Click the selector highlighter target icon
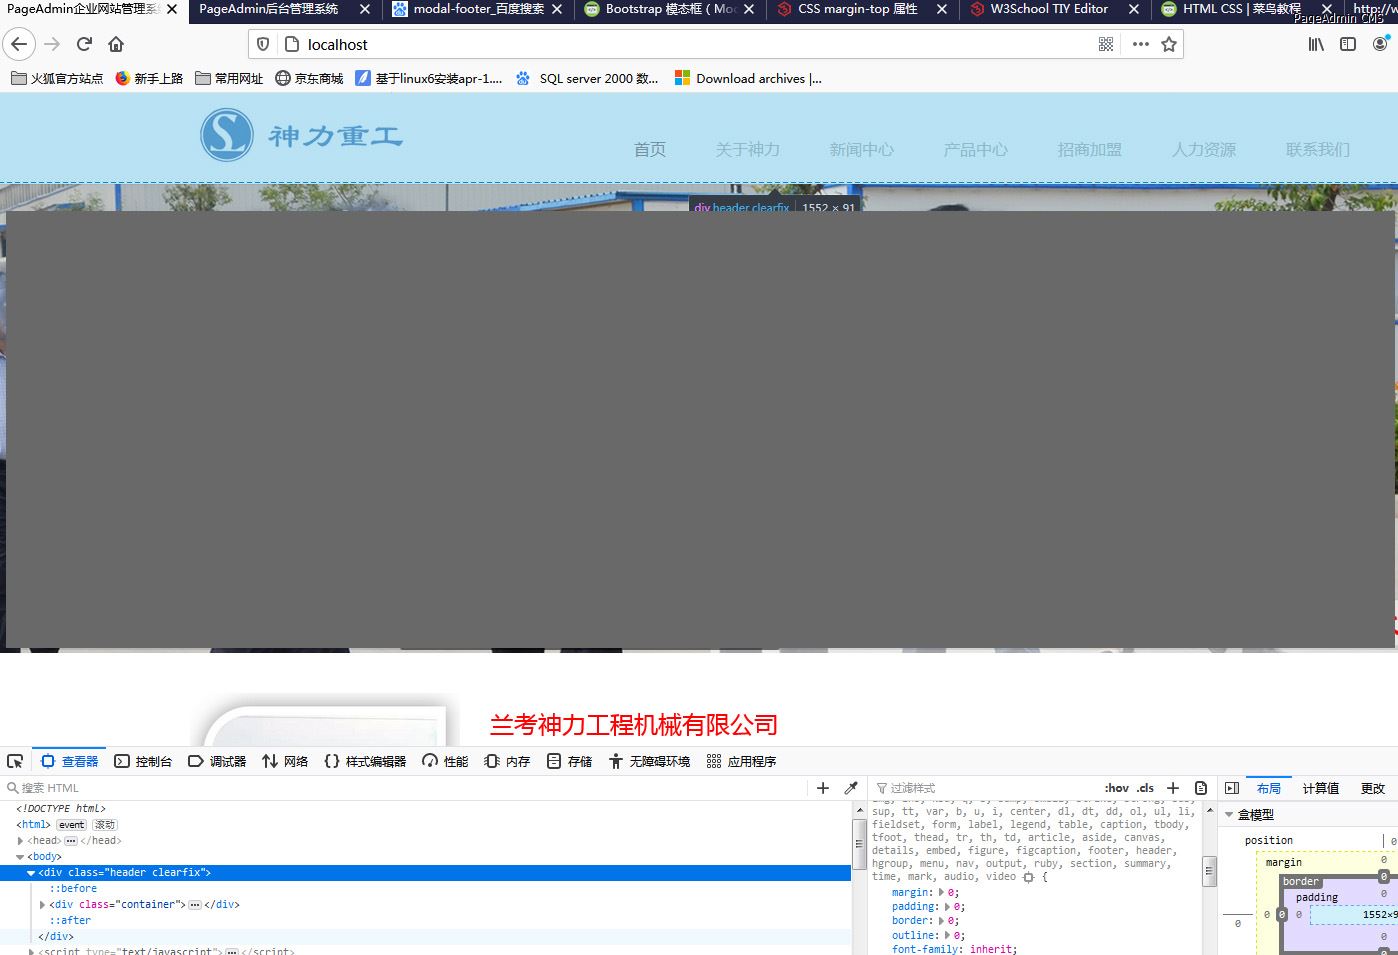This screenshot has width=1398, height=955. [x=1028, y=877]
